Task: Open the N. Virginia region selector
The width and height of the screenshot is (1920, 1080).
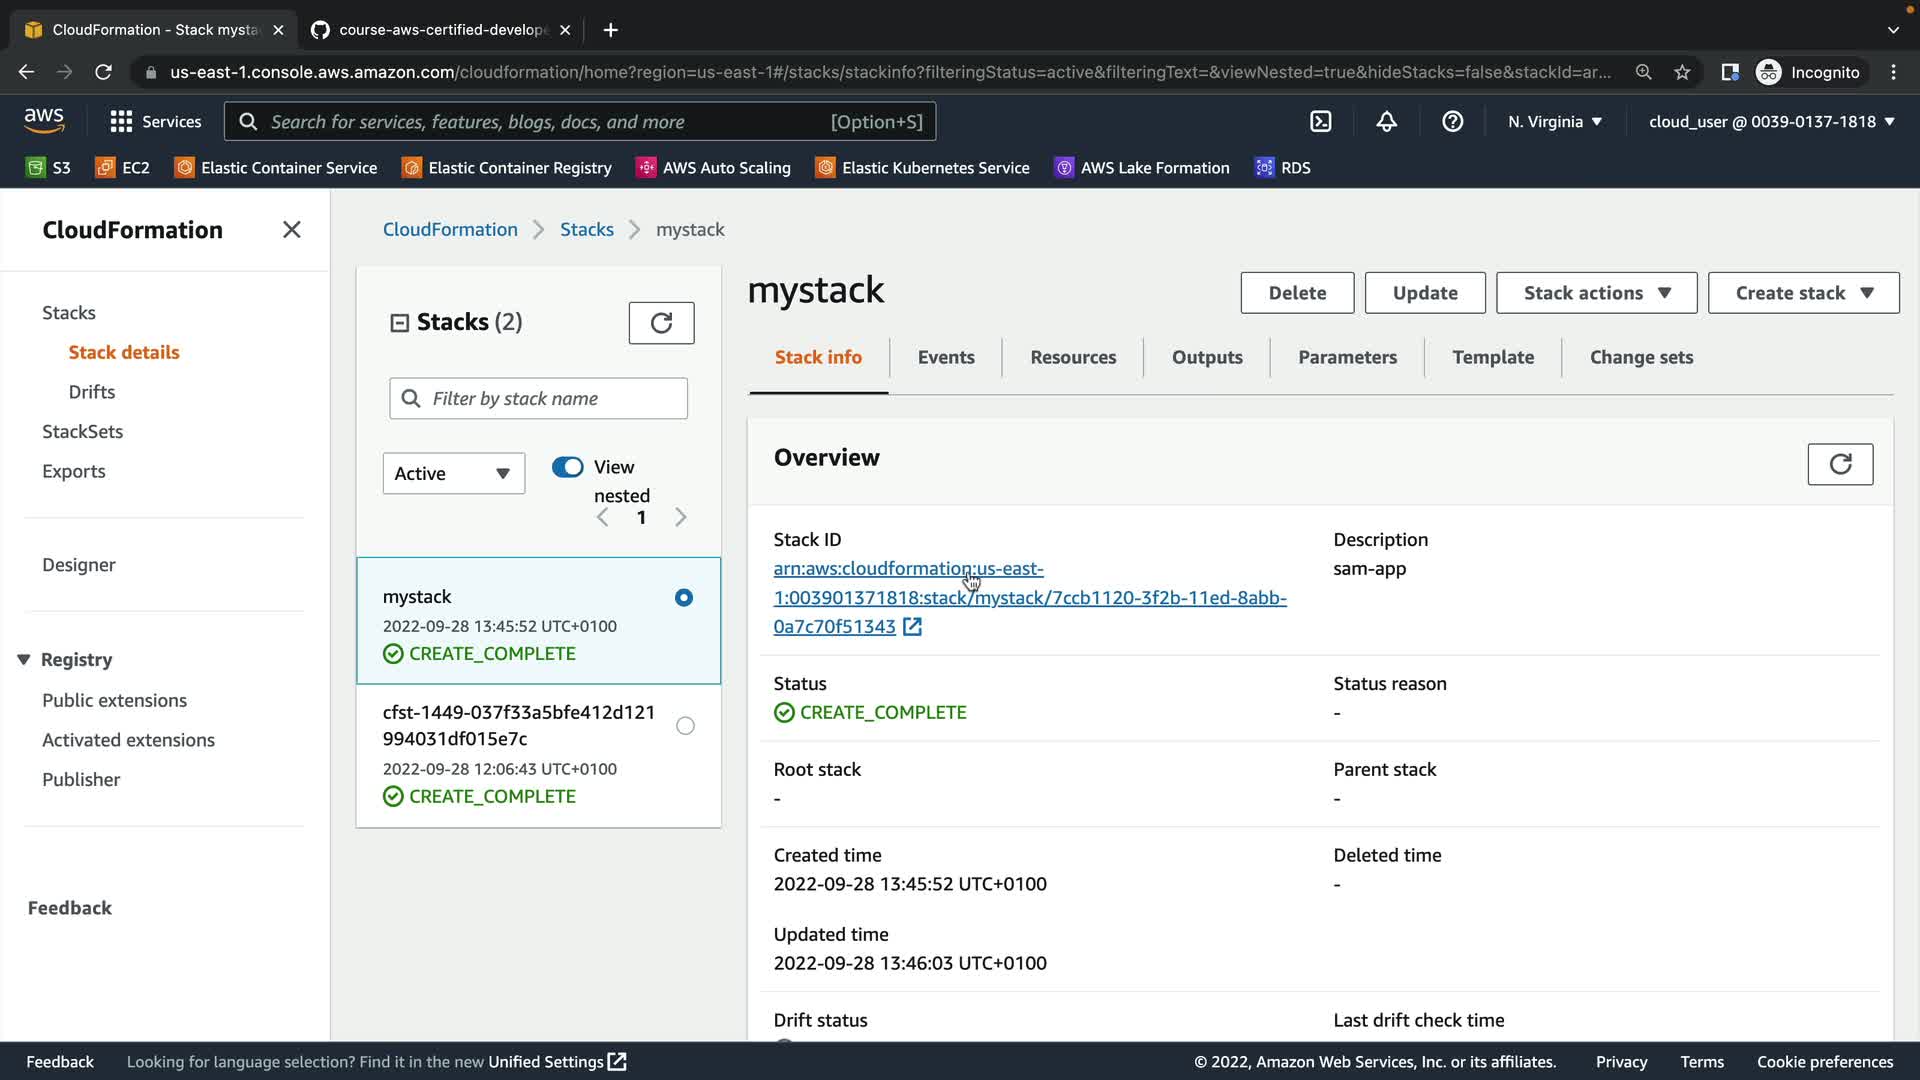Action: pyautogui.click(x=1554, y=122)
